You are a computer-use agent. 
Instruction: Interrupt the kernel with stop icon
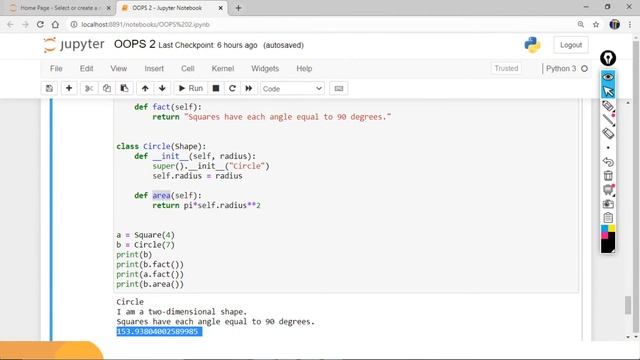pos(216,89)
